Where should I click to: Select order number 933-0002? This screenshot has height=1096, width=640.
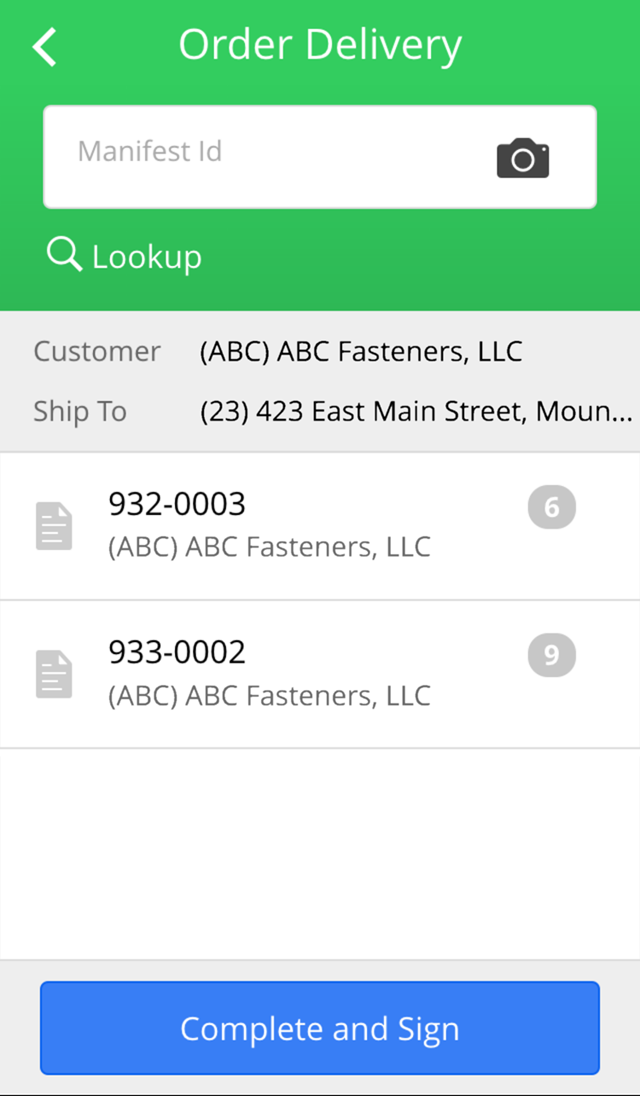pos(177,652)
